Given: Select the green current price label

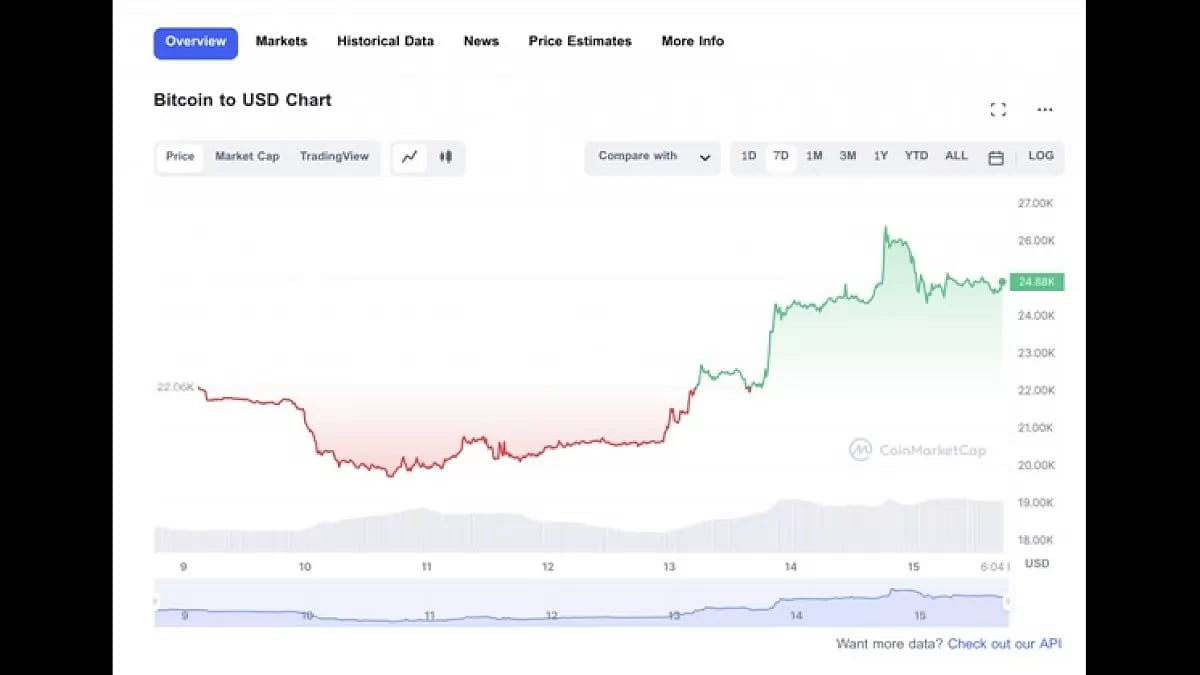Looking at the screenshot, I should coord(1037,282).
